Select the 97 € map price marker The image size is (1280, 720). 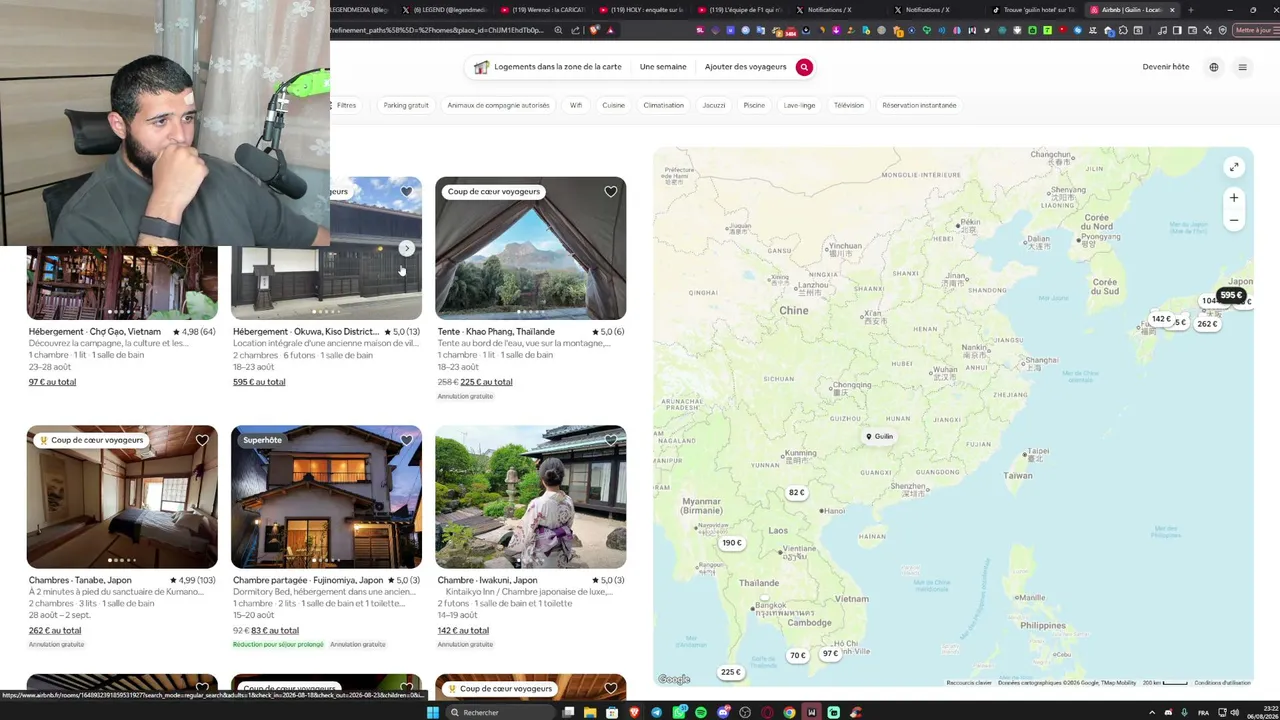(x=830, y=654)
